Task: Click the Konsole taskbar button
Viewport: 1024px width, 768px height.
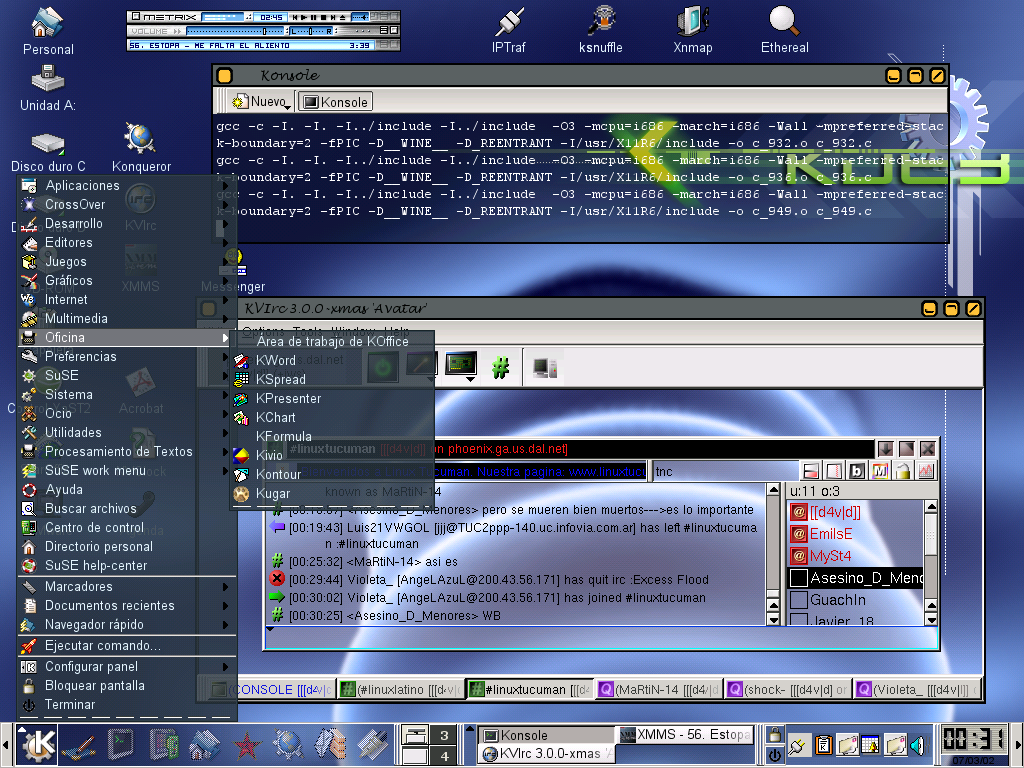Action: [x=546, y=735]
